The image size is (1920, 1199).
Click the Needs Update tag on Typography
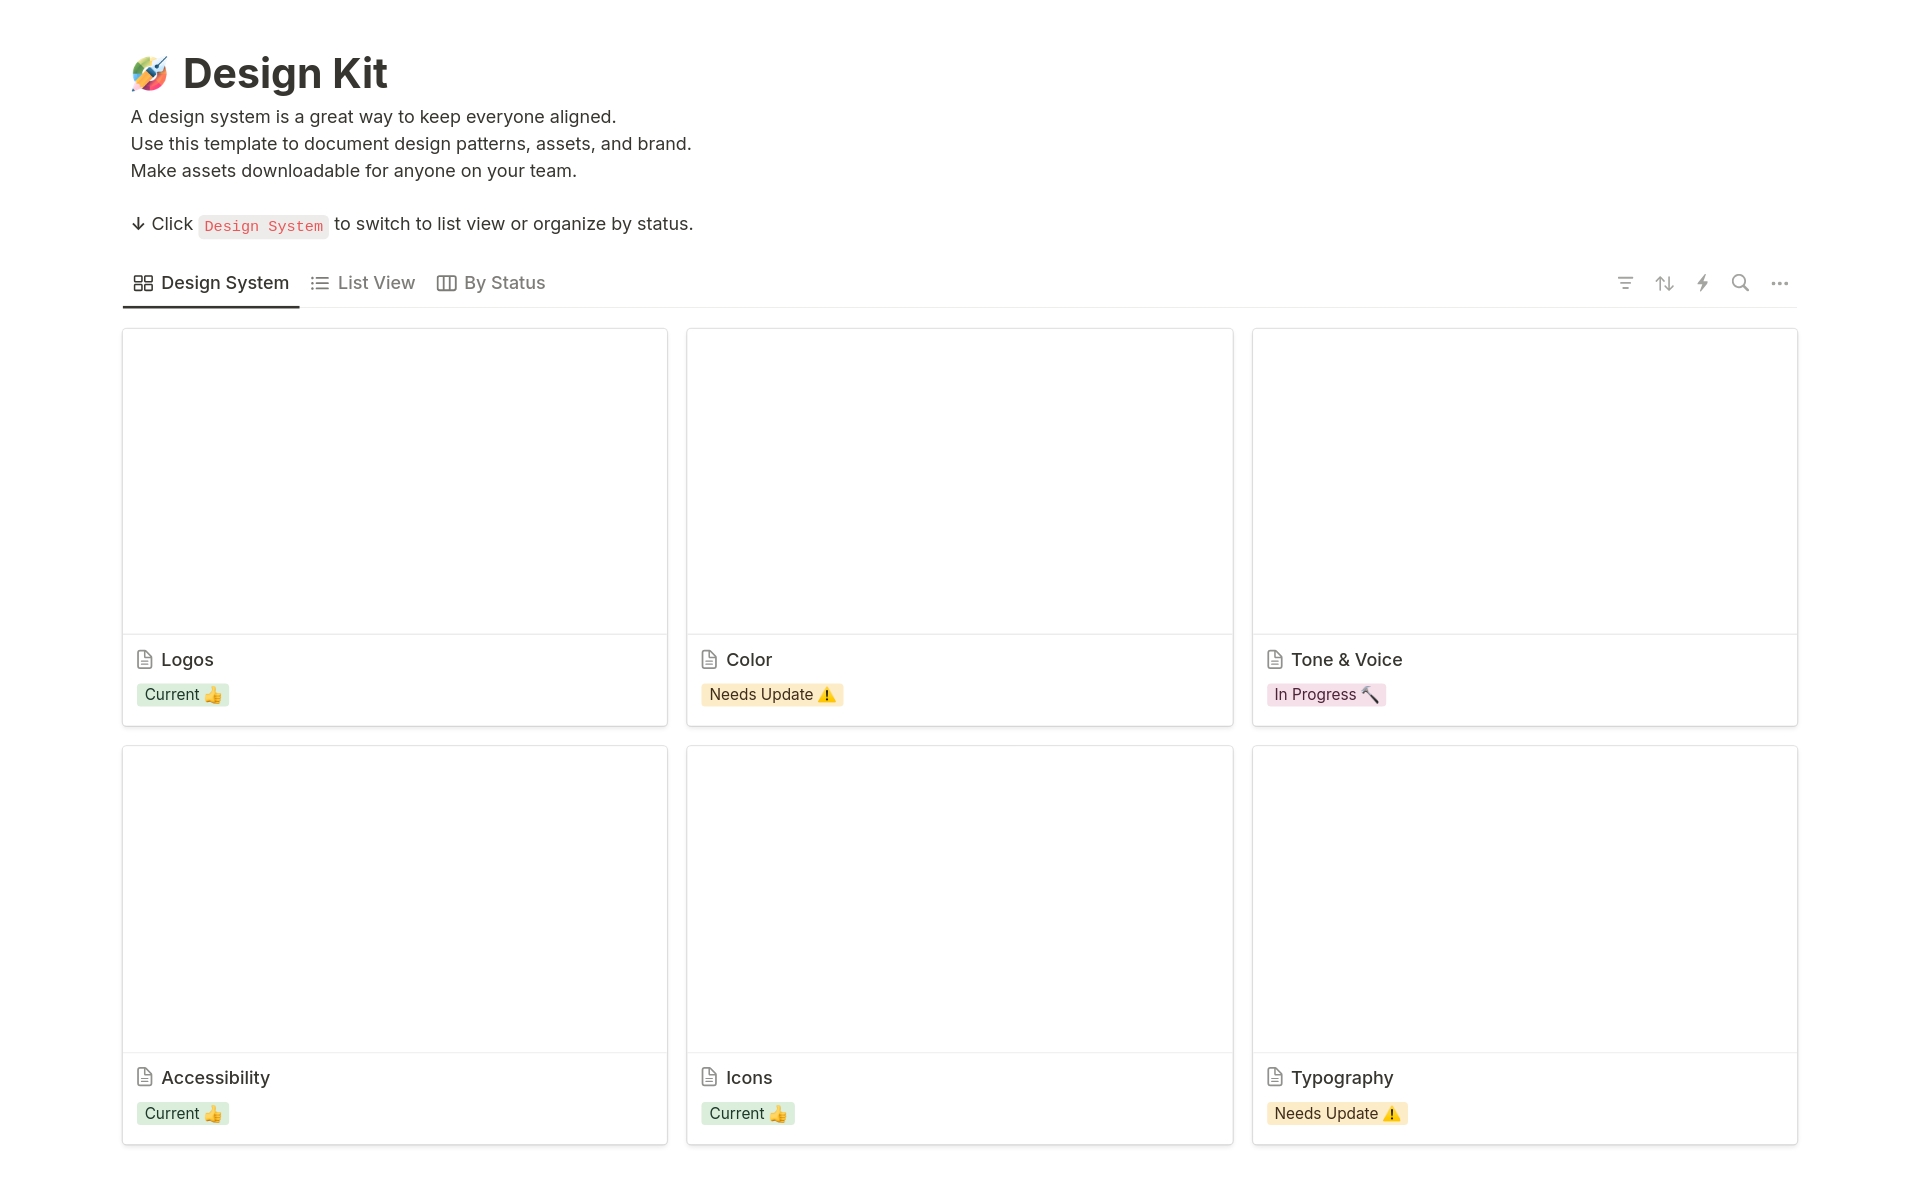pyautogui.click(x=1336, y=1112)
